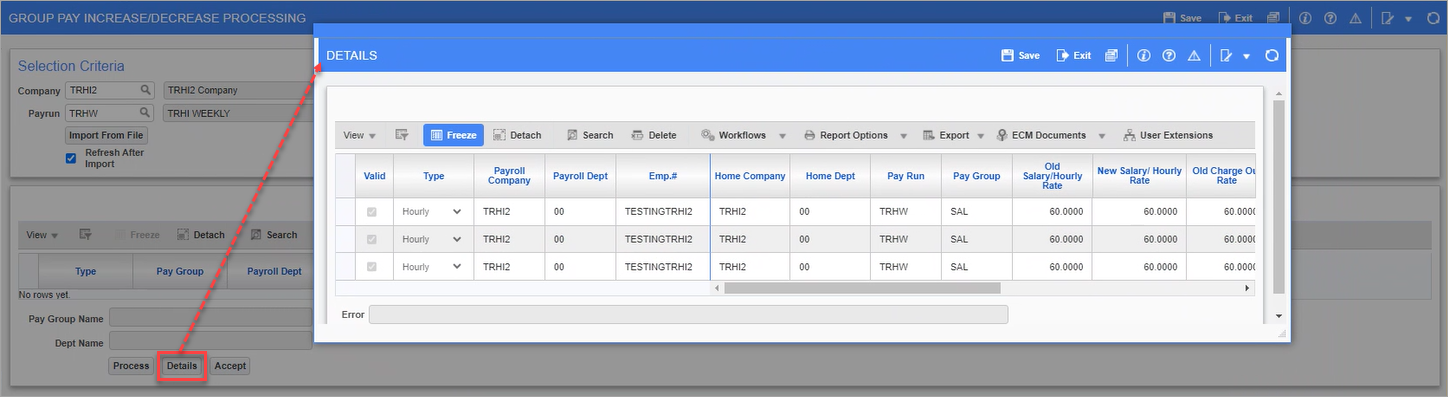Screen dimensions: 1448x397
Task: Sort by the Emp.# column header
Action: tap(662, 175)
